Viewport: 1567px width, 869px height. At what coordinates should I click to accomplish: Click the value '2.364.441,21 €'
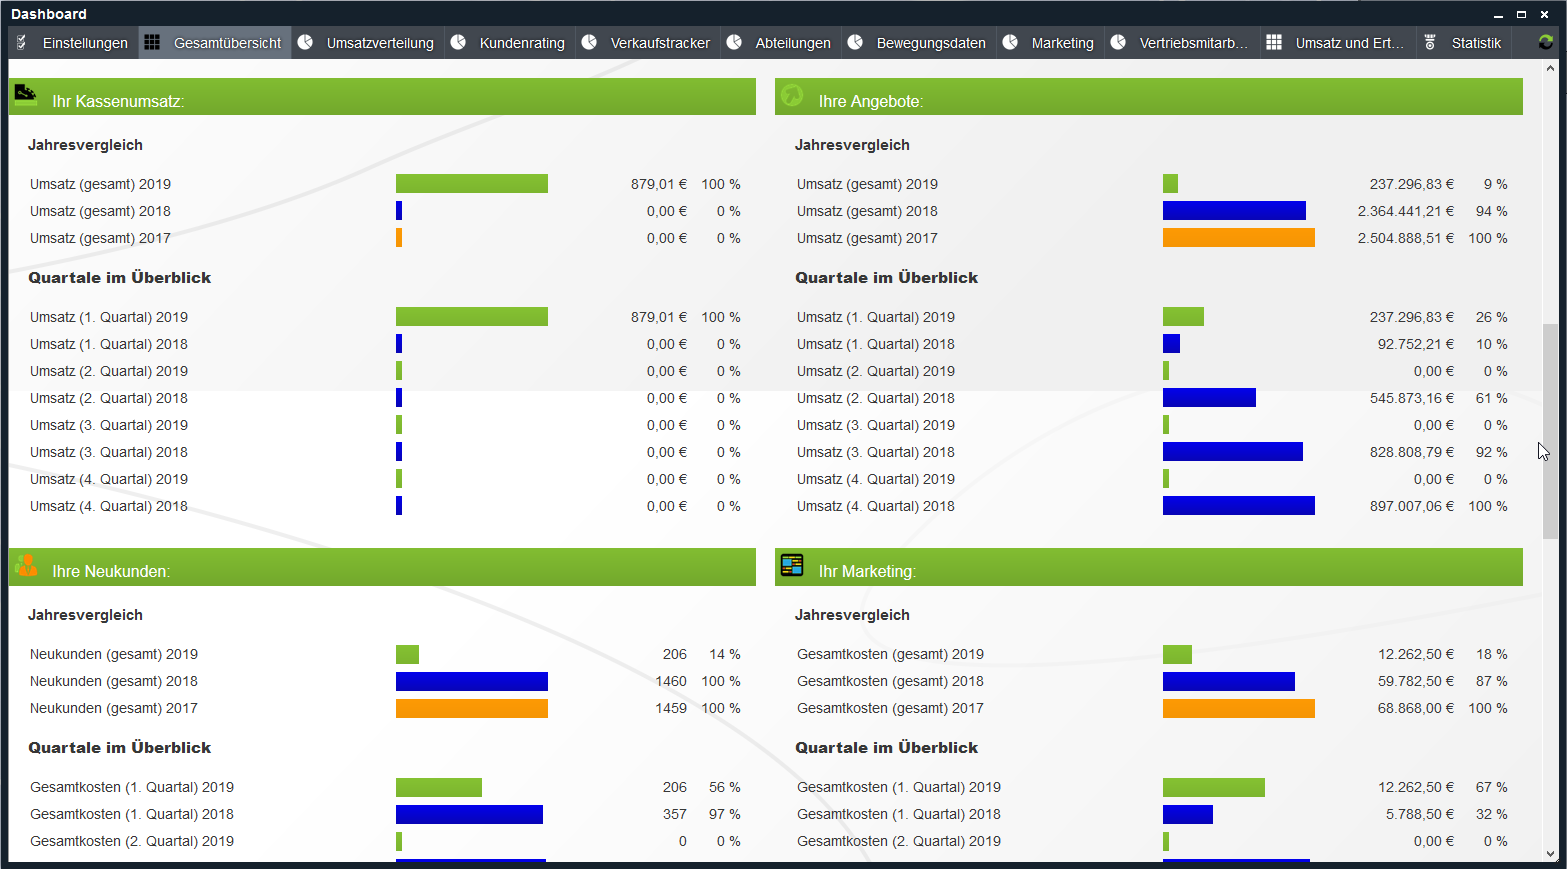tap(1406, 211)
